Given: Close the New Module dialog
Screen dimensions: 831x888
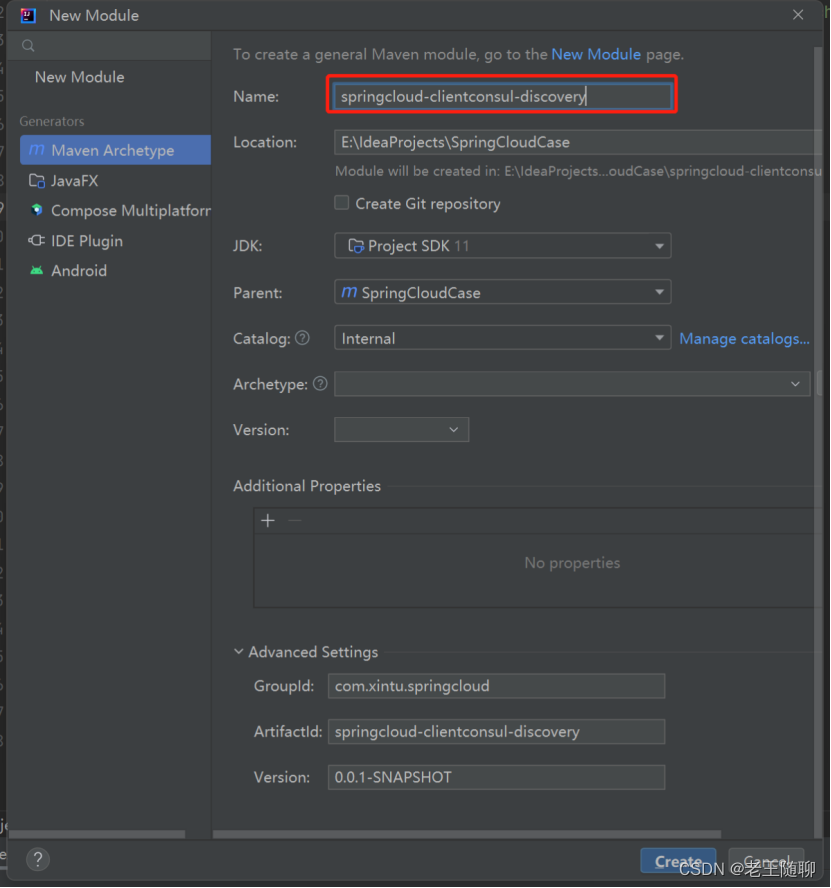Looking at the screenshot, I should (798, 15).
